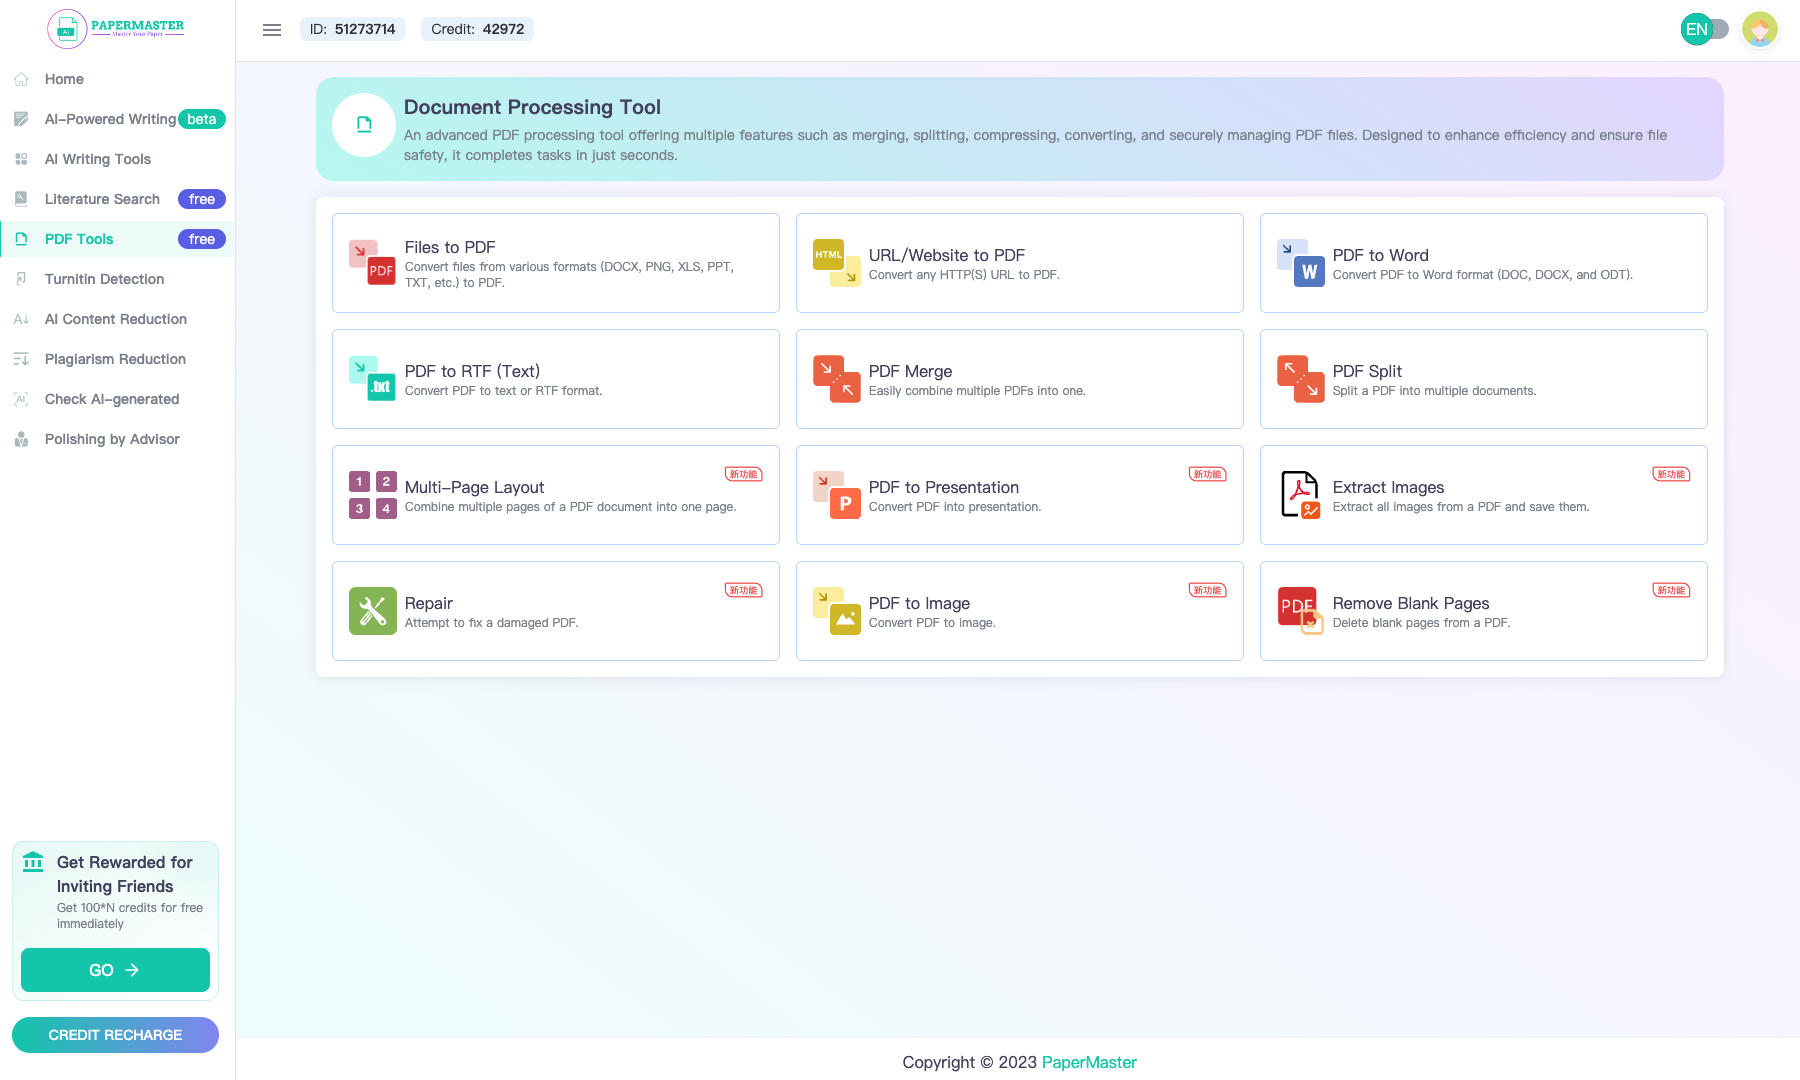Click the URL/Website to PDF HTML icon
The height and width of the screenshot is (1080, 1800).
point(836,263)
